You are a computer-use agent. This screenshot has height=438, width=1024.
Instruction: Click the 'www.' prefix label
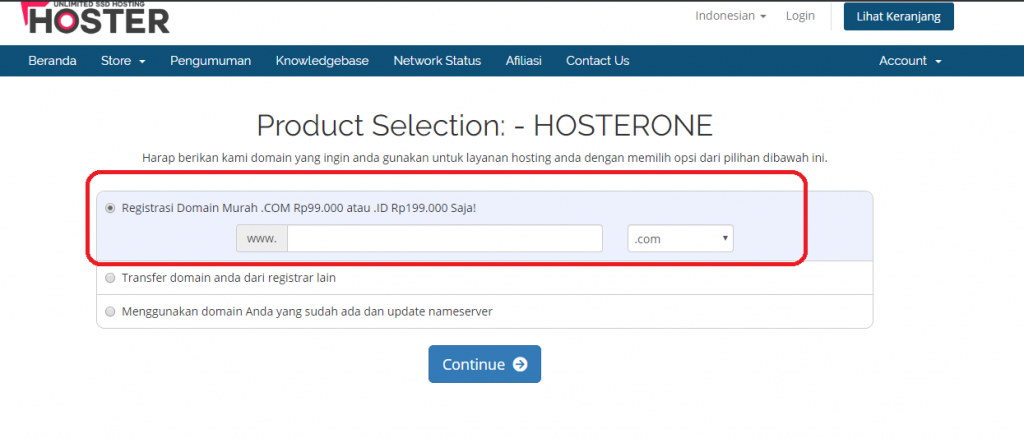262,239
